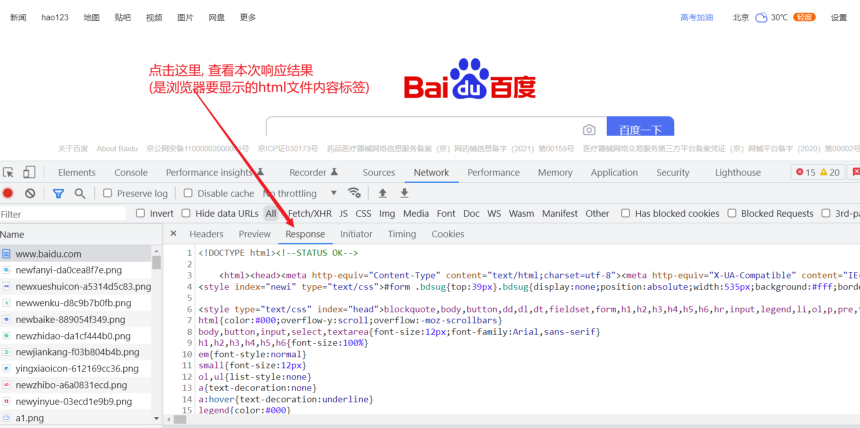This screenshot has height=428, width=860.
Task: Switch to the Response tab
Action: click(305, 234)
